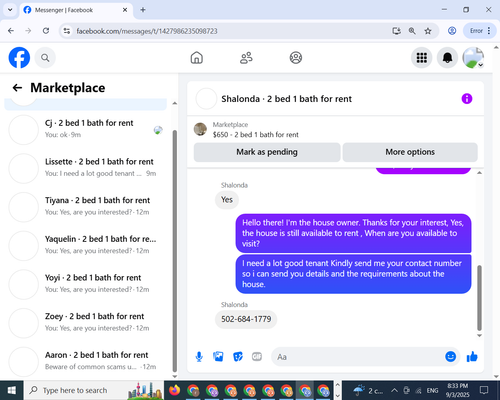This screenshot has height=400, width=500.
Task: Open Yaquelin conversation
Action: (86, 245)
